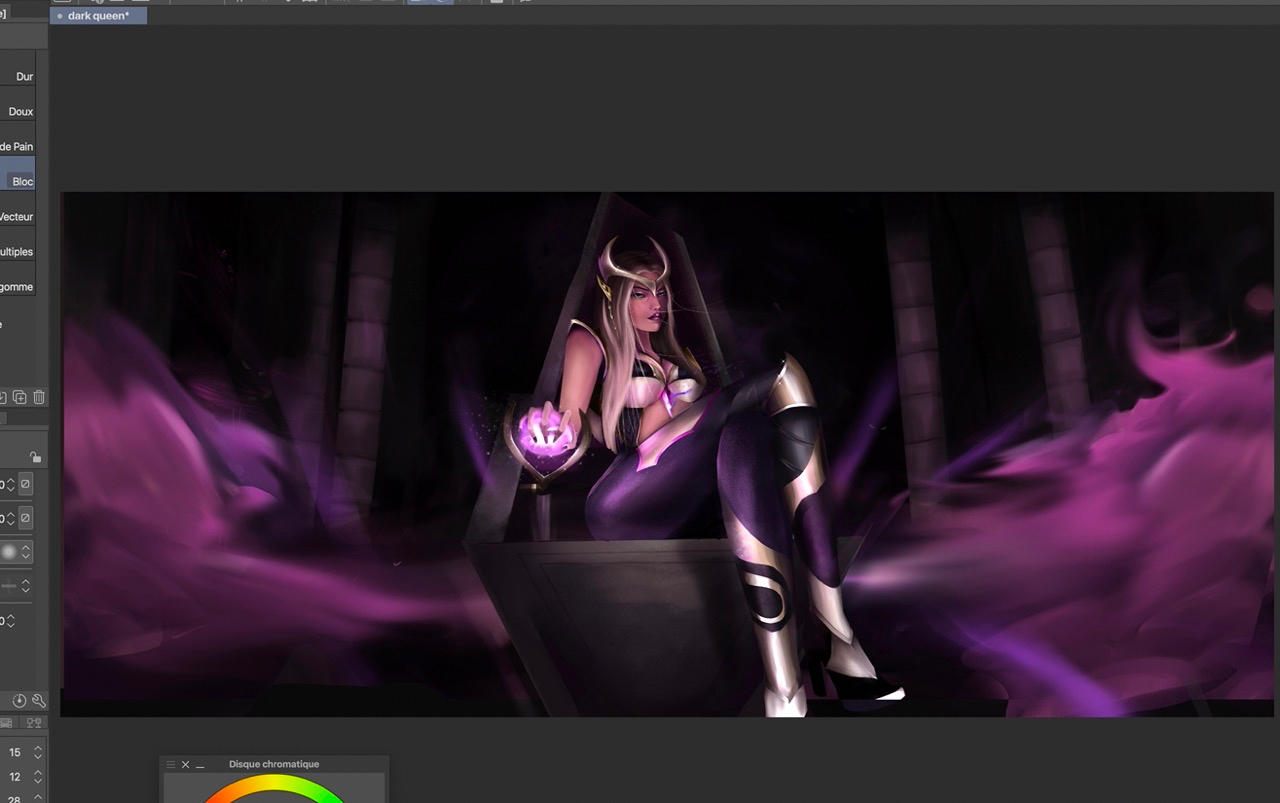The image size is (1280, 803).
Task: Choose the Mie de Pain eraser
Action: (x=17, y=147)
